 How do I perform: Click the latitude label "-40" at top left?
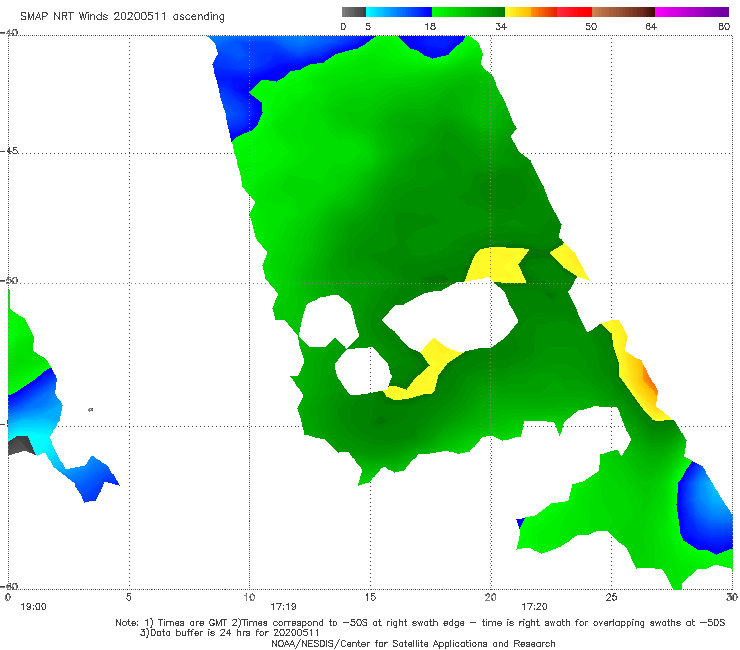(10, 33)
